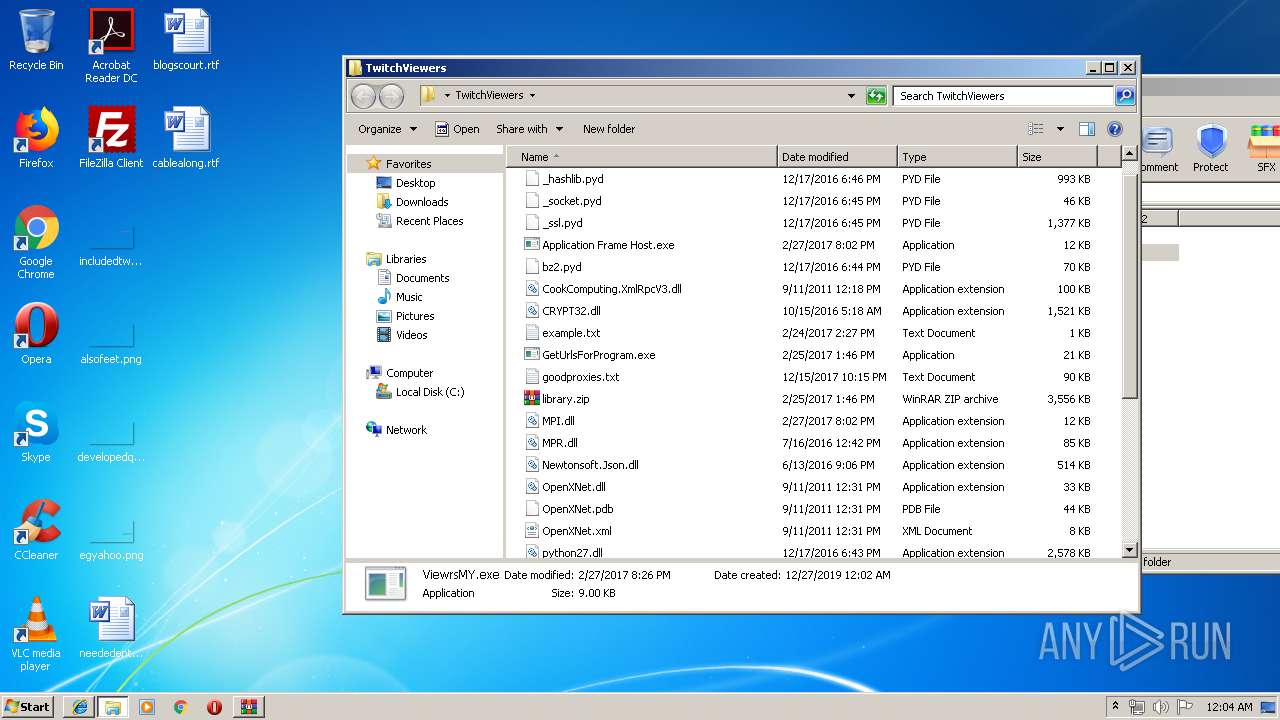The image size is (1280, 720).
Task: Select the Videos library
Action: tap(411, 335)
